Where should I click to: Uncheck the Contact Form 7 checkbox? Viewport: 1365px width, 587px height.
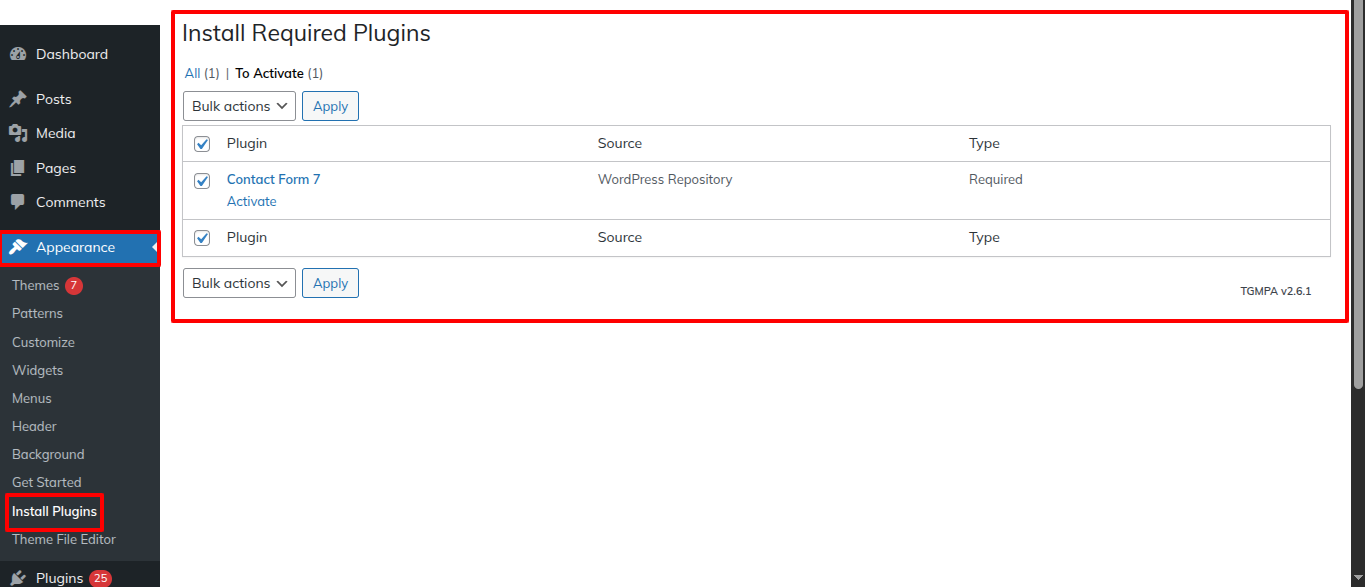point(202,181)
